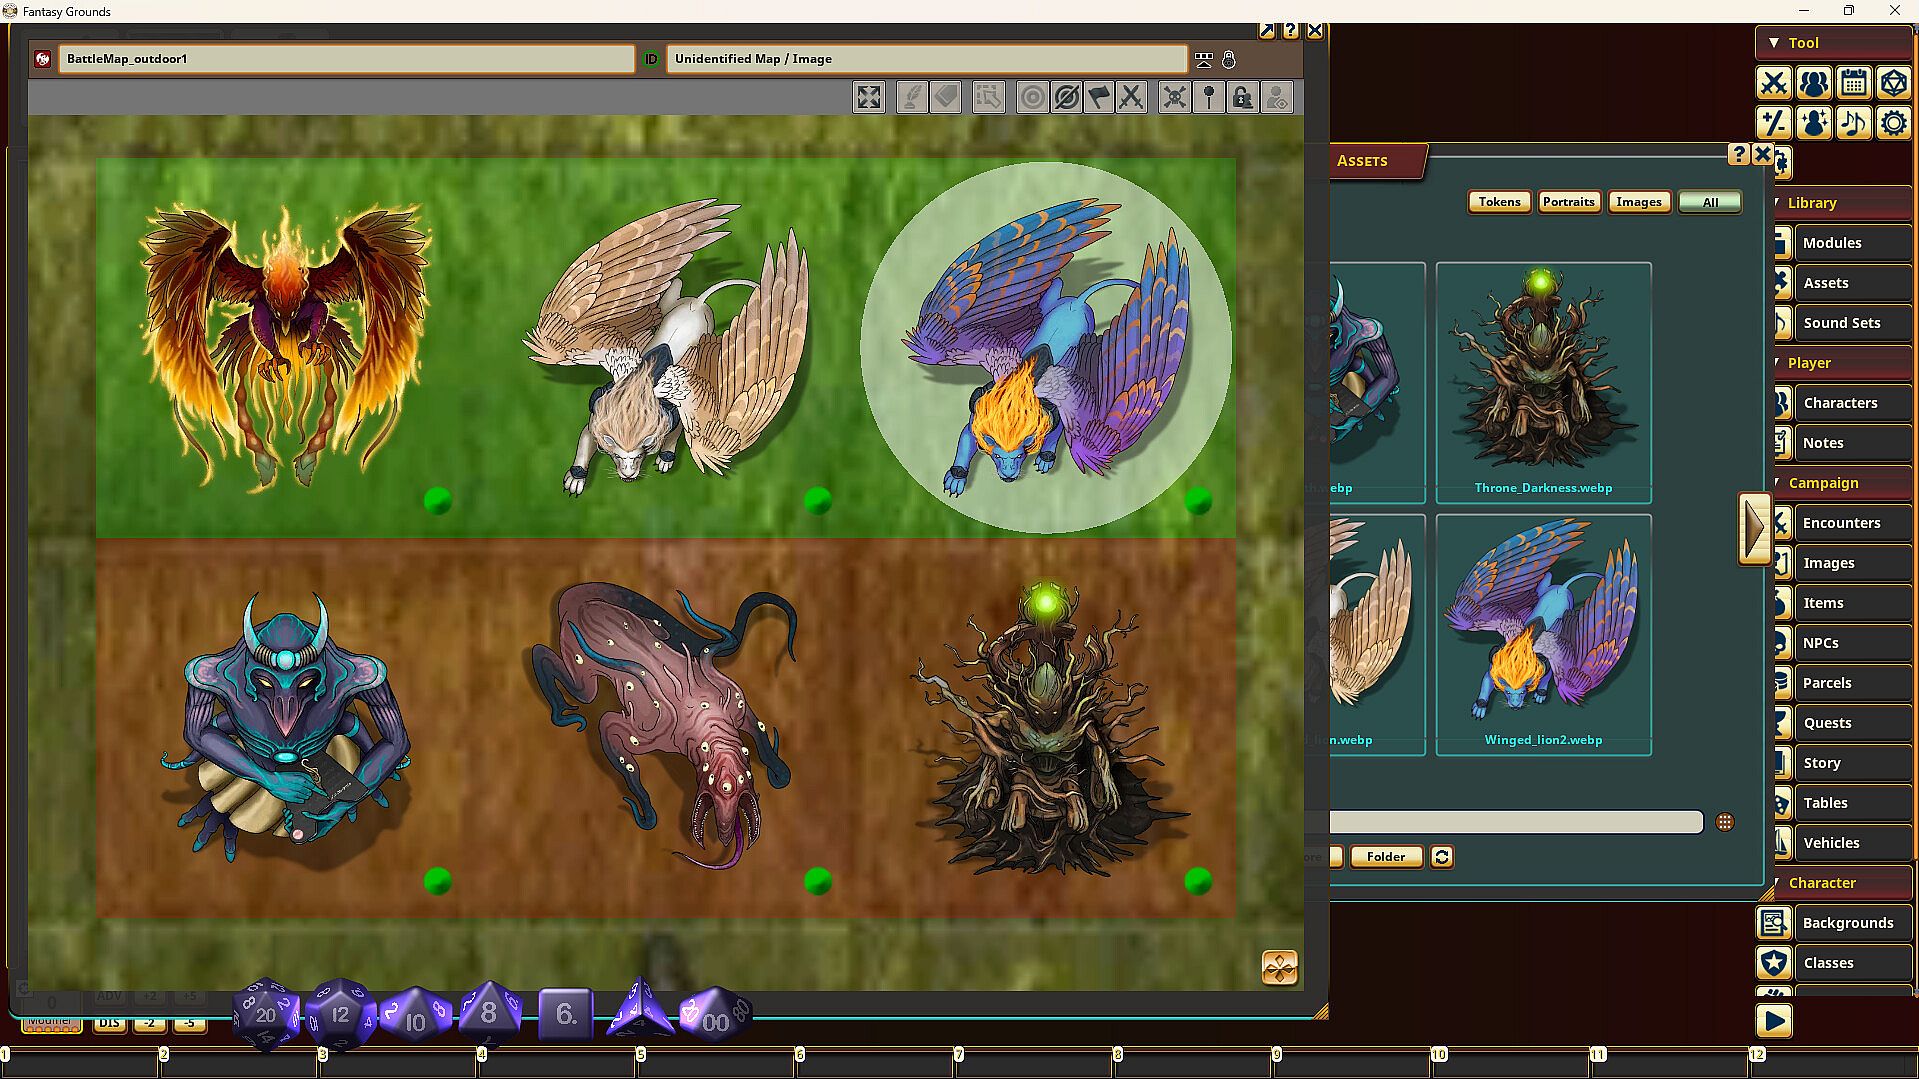Click the d20 die

coord(266,1014)
